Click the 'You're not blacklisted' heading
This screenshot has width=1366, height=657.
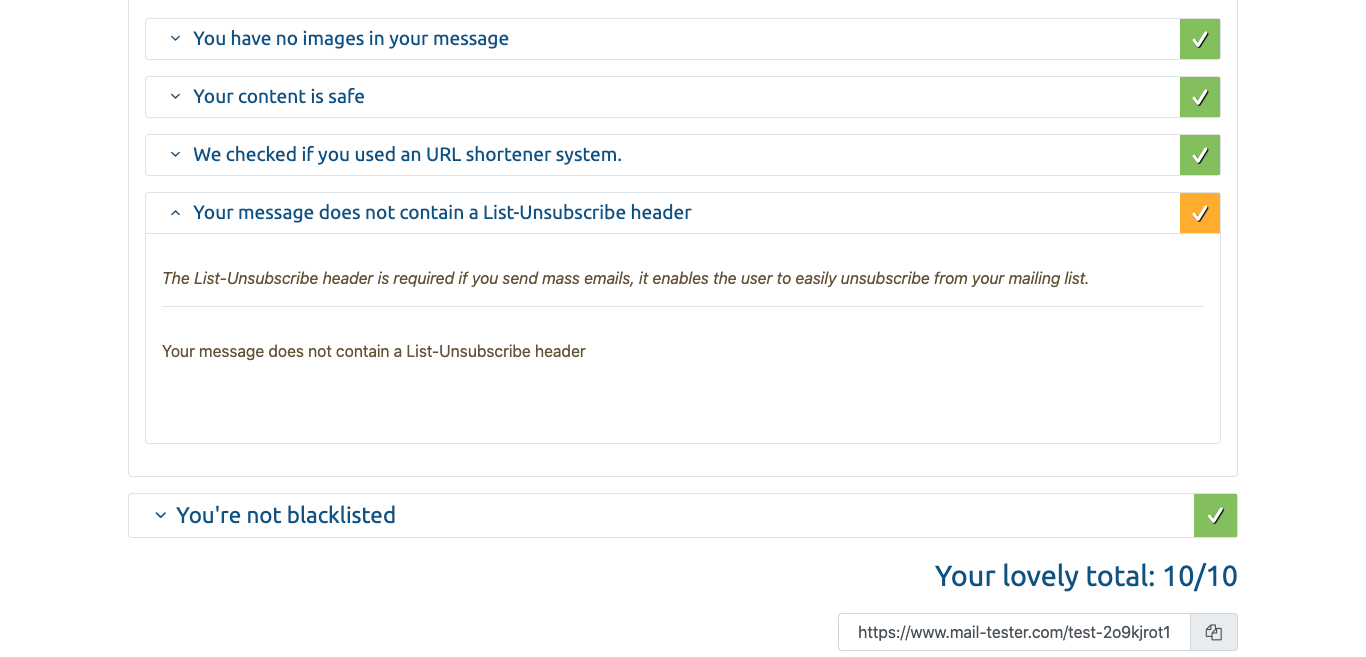[286, 516]
